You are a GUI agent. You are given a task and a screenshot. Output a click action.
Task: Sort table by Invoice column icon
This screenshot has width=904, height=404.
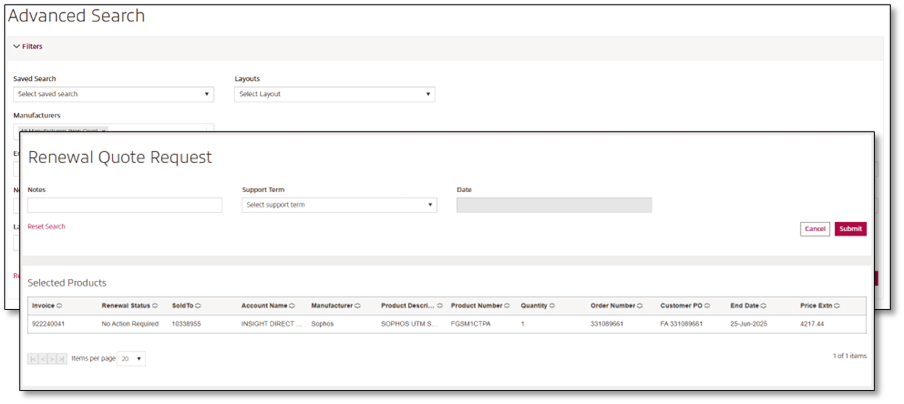point(59,306)
